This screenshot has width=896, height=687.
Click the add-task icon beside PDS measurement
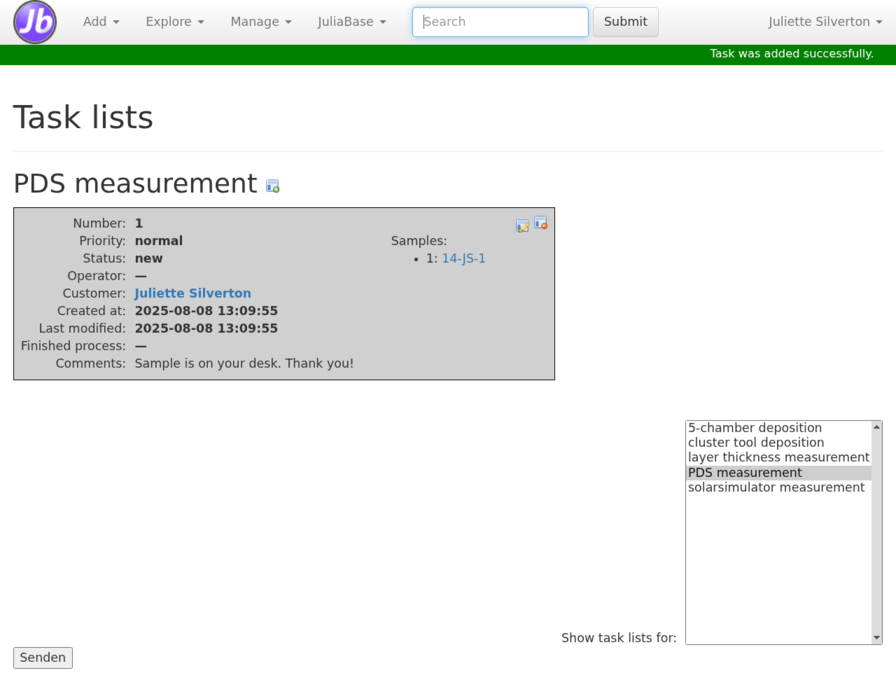(273, 186)
